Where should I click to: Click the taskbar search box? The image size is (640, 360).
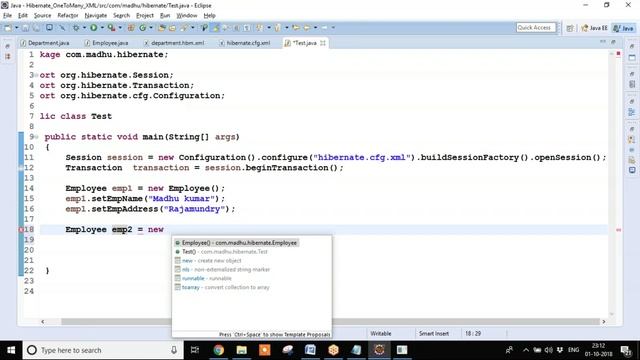[102, 350]
